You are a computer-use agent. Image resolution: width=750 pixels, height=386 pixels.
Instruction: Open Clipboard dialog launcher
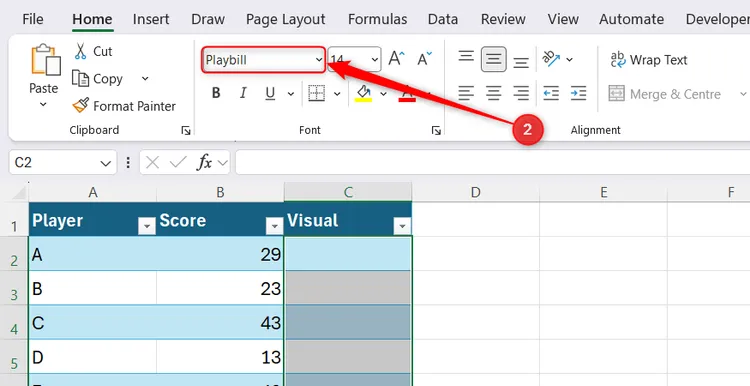tap(186, 131)
